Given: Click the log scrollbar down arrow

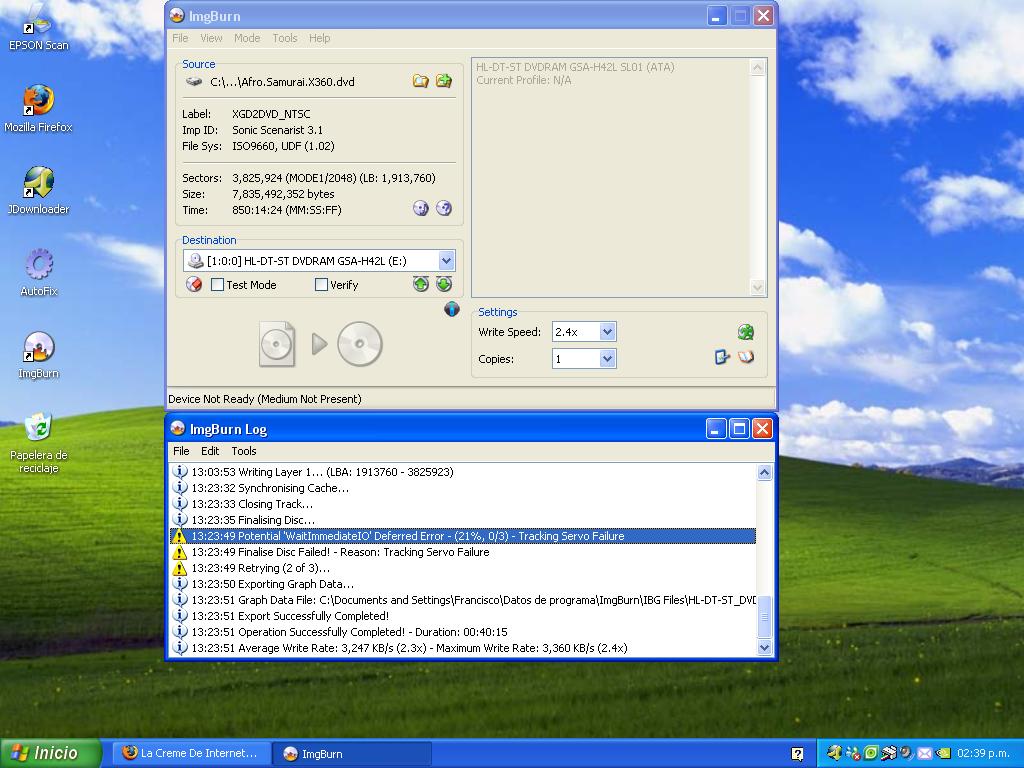Looking at the screenshot, I should point(764,648).
